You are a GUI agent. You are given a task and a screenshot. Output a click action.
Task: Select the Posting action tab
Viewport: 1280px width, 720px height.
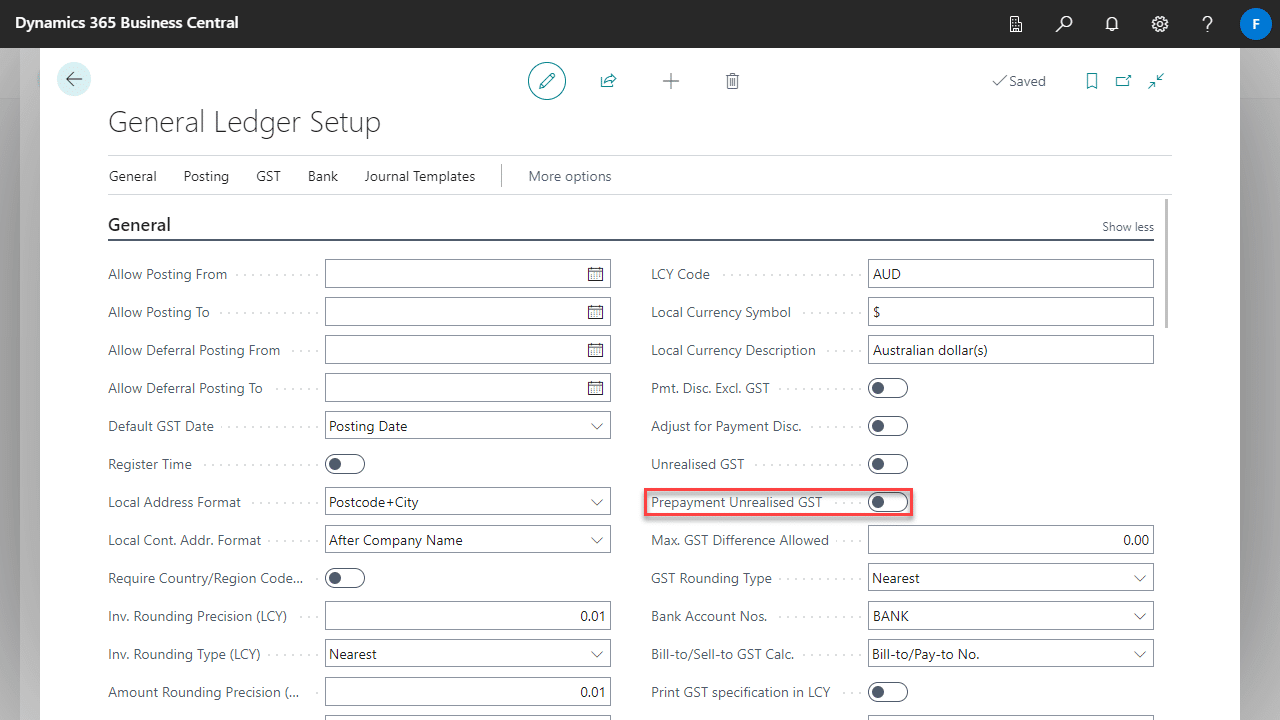tap(206, 176)
